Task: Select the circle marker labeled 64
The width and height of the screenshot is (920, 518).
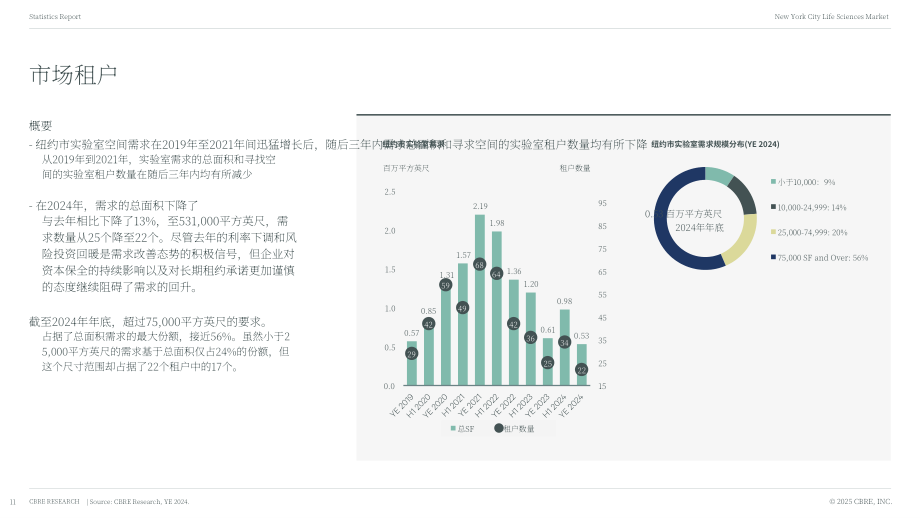Action: [x=496, y=274]
